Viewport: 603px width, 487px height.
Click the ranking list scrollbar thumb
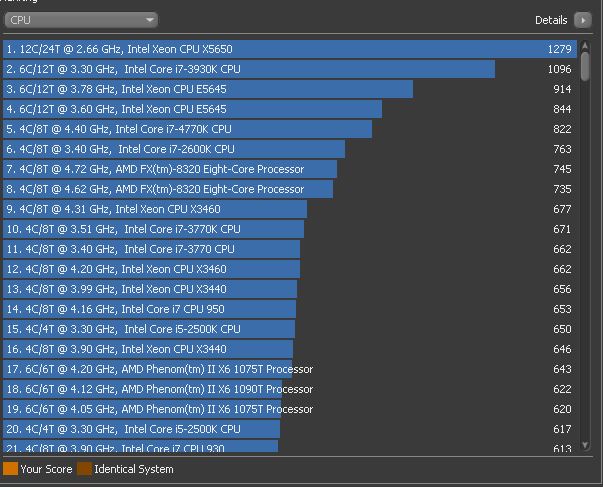click(x=585, y=67)
